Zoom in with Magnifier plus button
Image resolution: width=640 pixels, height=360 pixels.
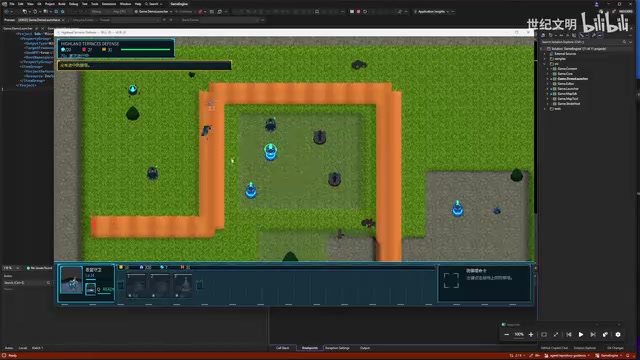point(531,335)
